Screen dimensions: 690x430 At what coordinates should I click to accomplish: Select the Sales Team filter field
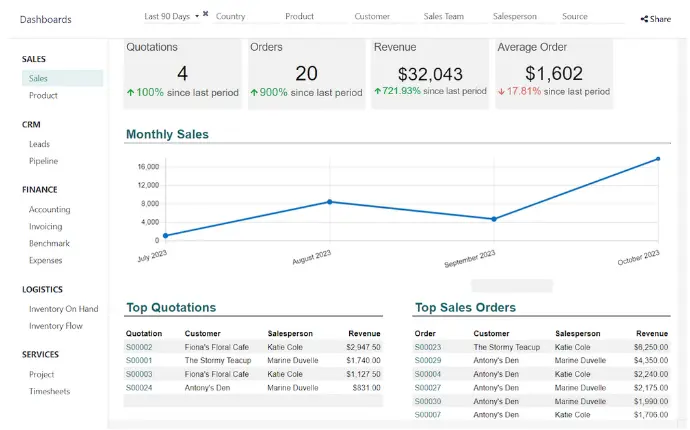445,17
